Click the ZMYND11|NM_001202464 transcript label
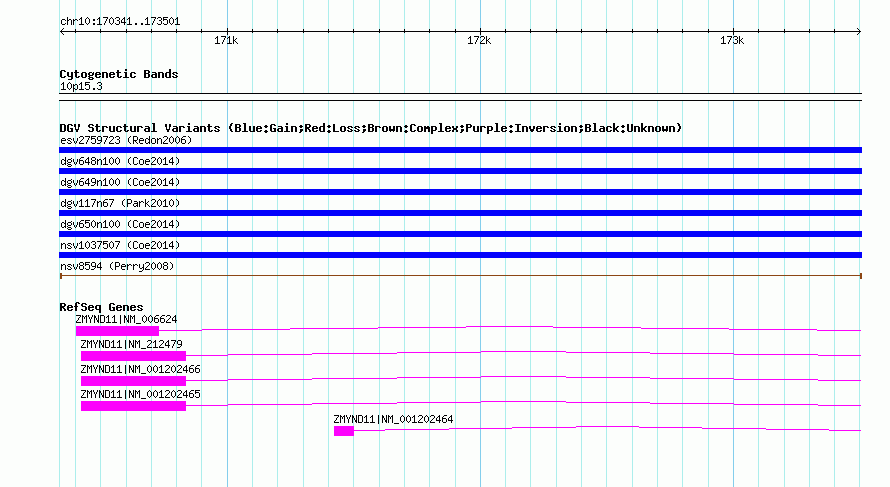 click(x=393, y=419)
